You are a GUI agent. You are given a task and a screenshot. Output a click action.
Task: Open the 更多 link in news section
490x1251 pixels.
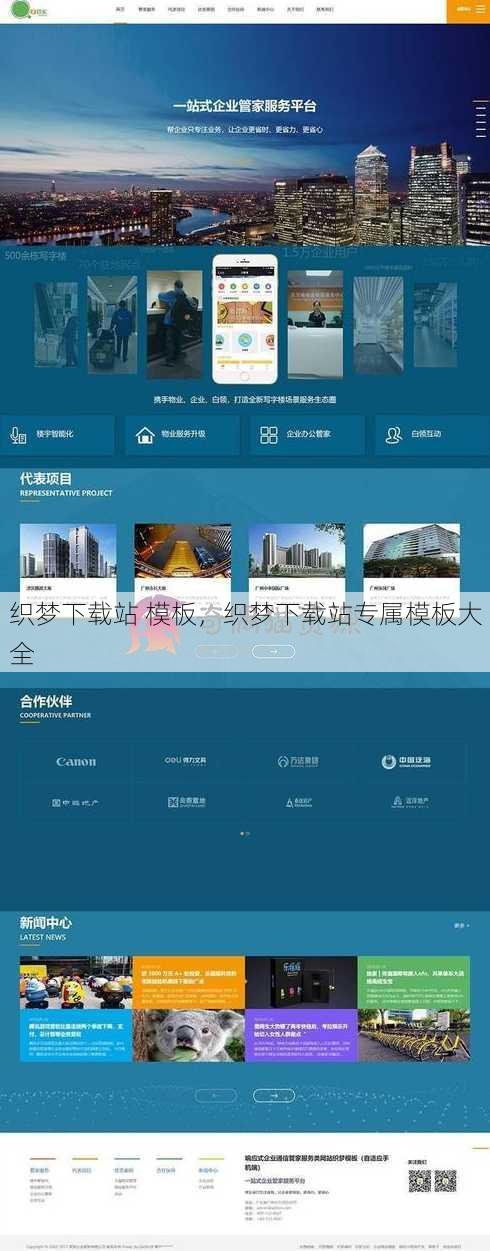coord(461,925)
